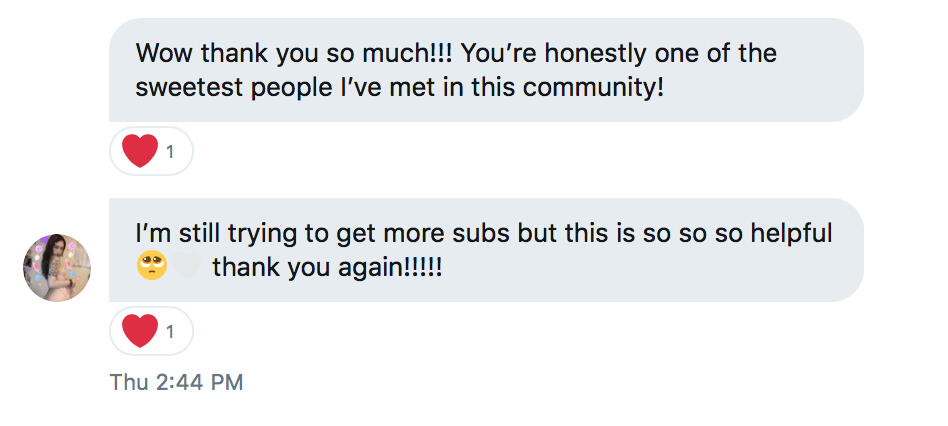948x426 pixels.
Task: Click the white heart emoji before "thank you again"
Action: [x=190, y=267]
